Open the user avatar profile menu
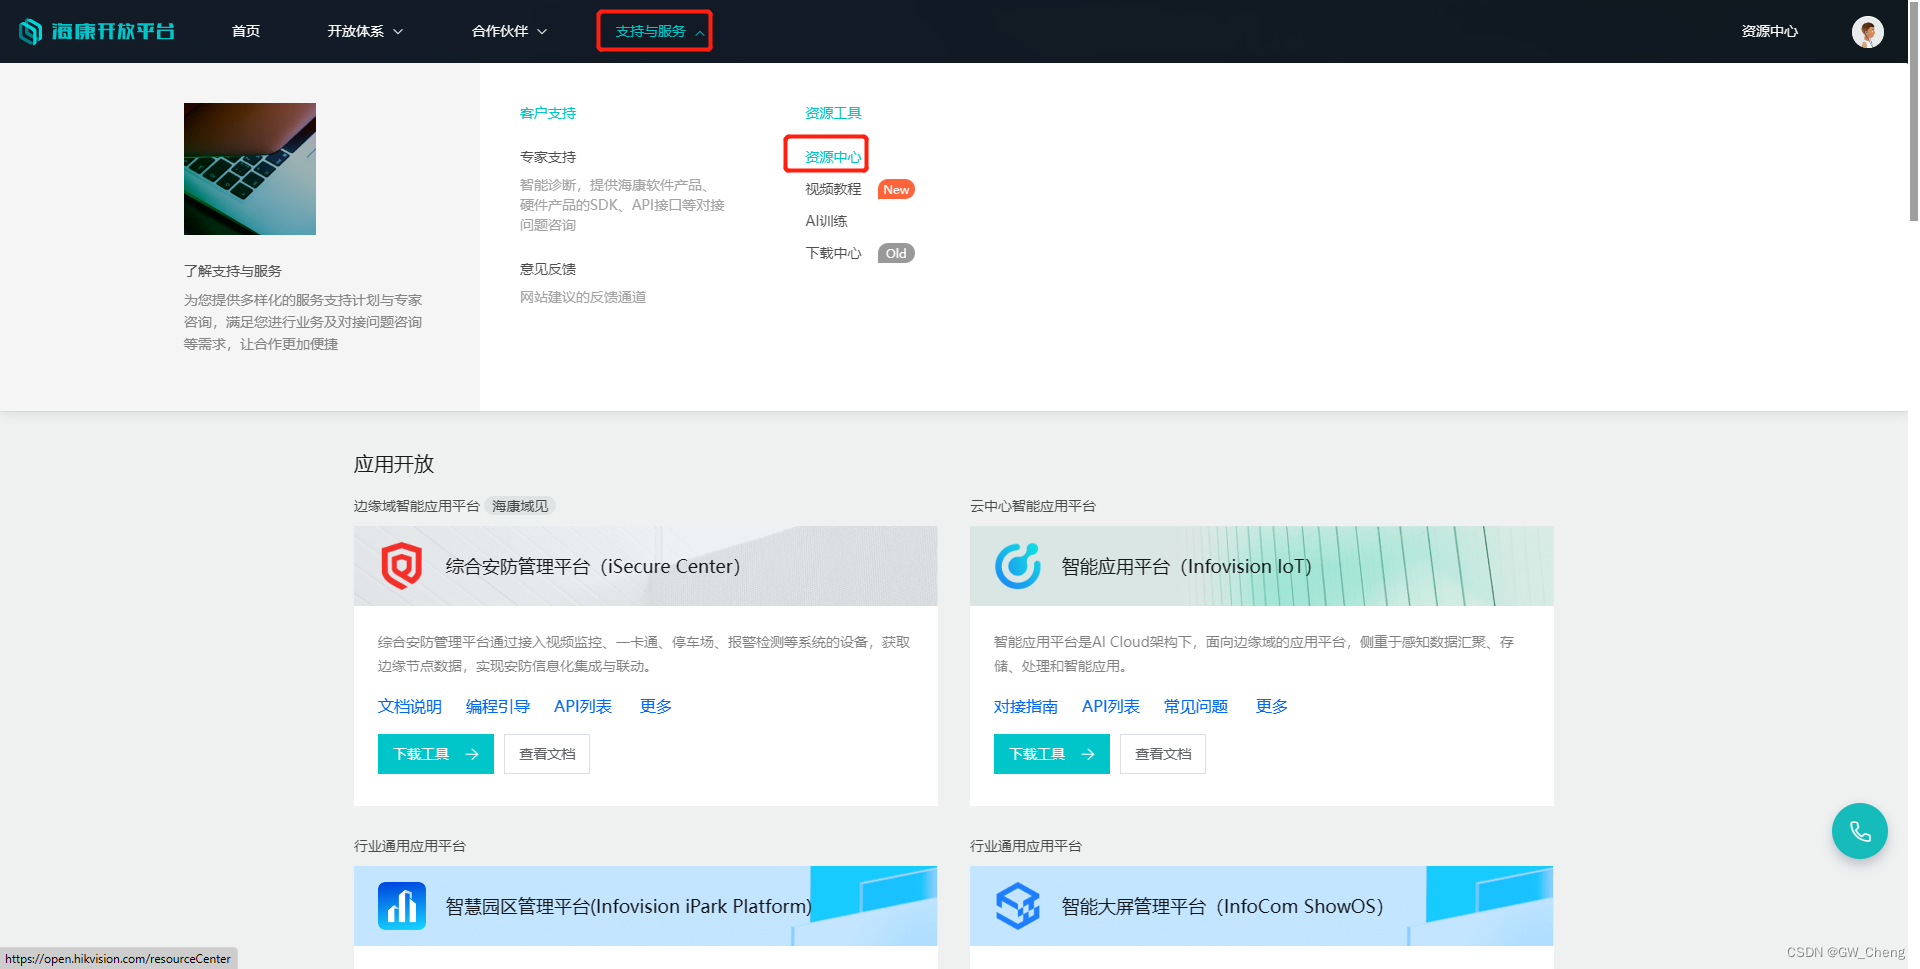The image size is (1920, 969). (1867, 31)
